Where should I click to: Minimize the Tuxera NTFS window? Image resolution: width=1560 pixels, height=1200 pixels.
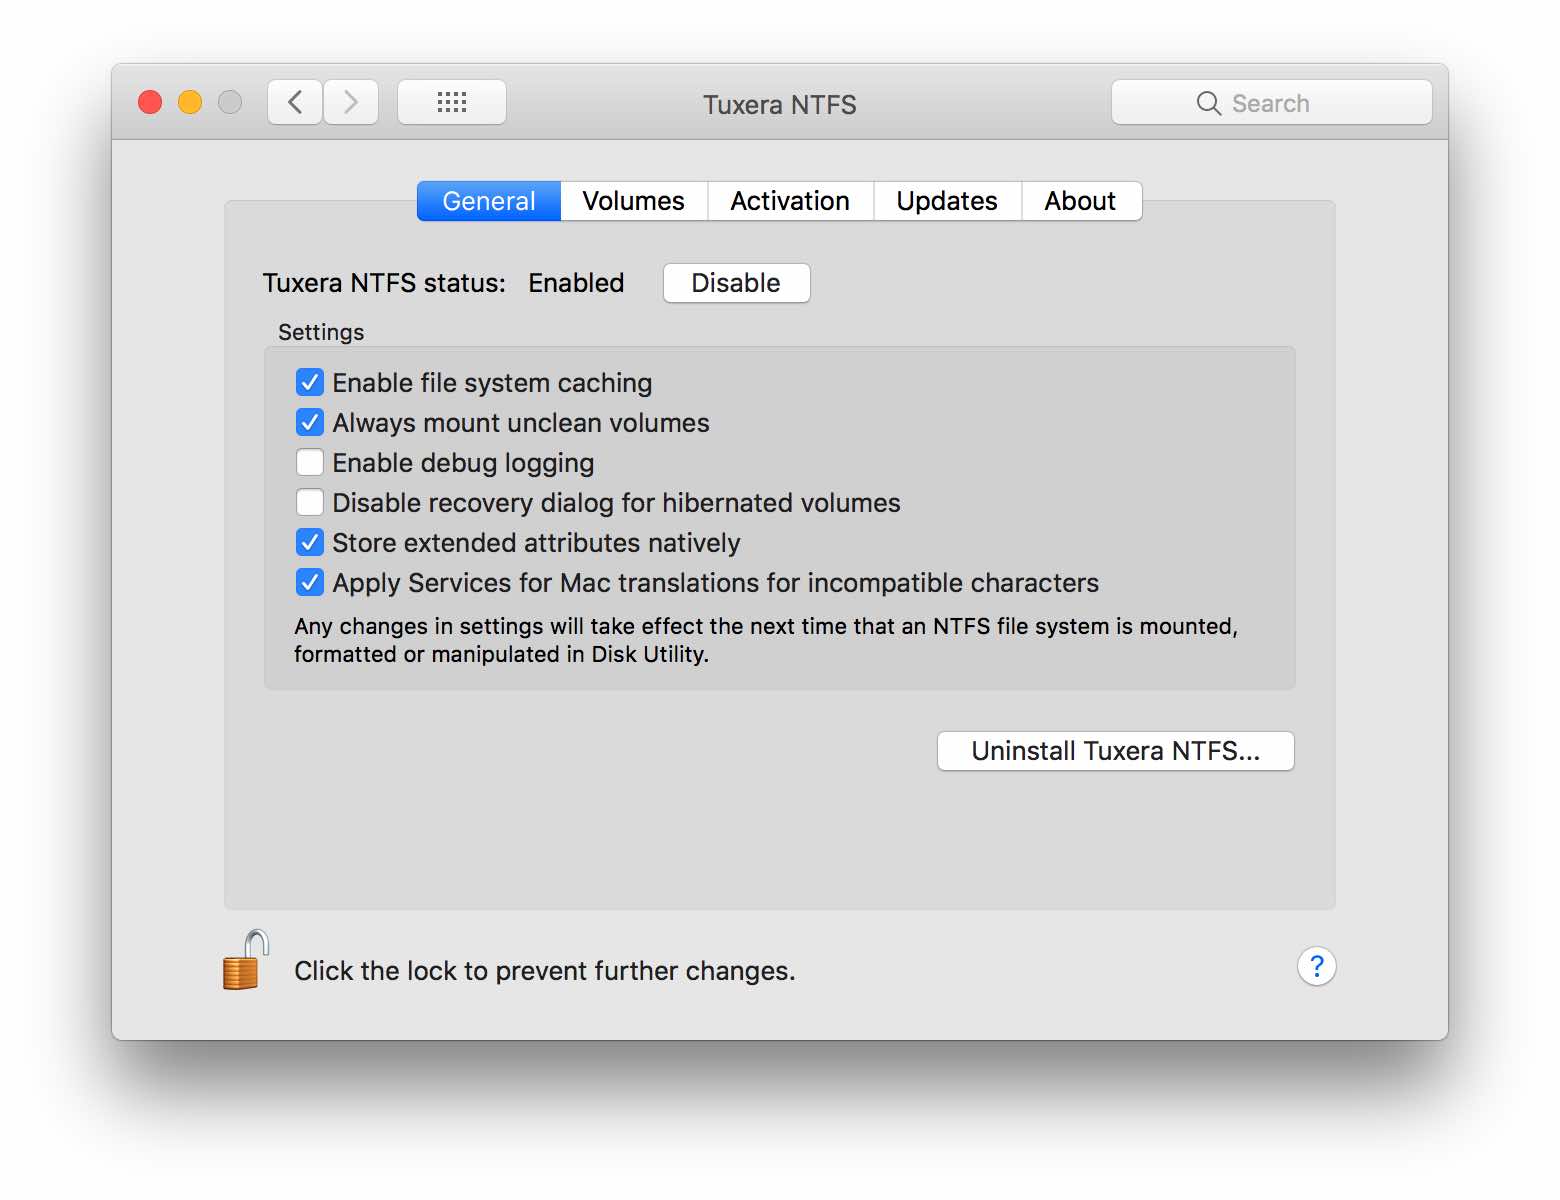(x=190, y=102)
